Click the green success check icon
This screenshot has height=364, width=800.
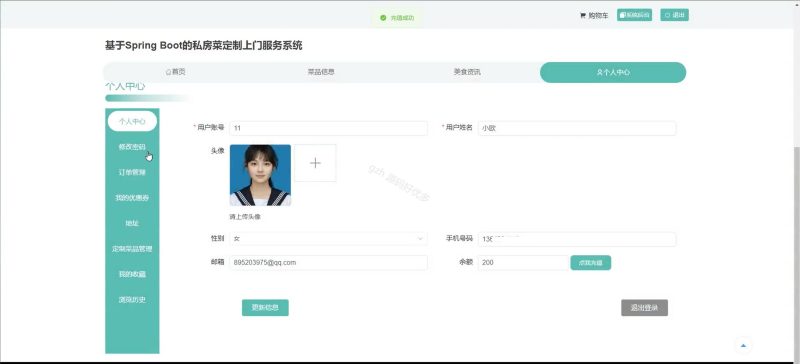tap(383, 18)
